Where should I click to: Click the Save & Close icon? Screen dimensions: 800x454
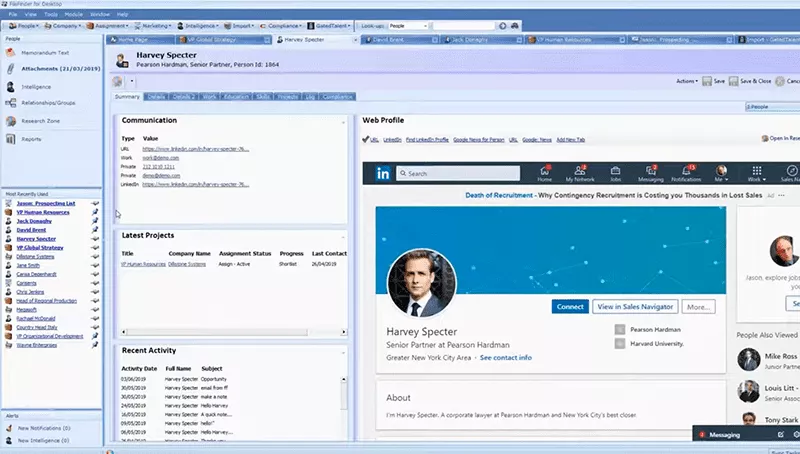tap(733, 81)
